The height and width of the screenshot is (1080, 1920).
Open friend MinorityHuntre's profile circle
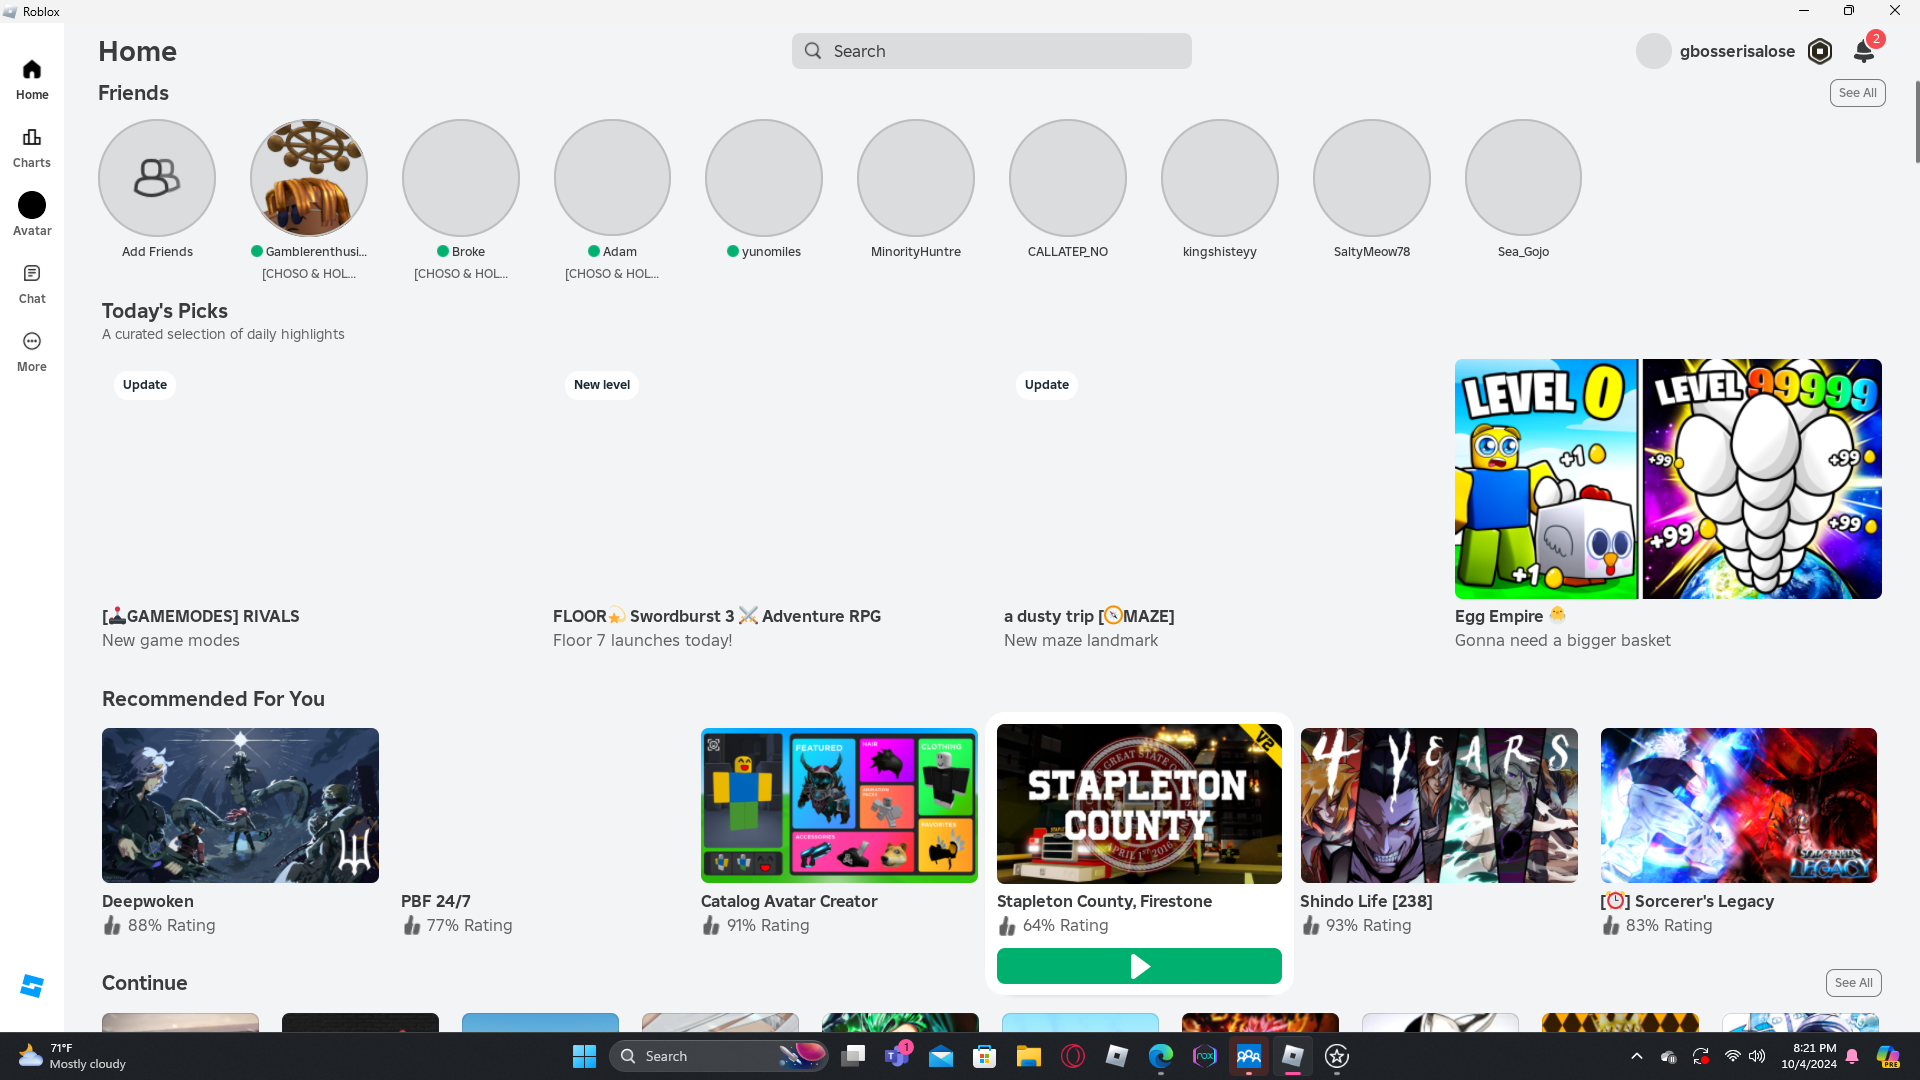tap(916, 178)
